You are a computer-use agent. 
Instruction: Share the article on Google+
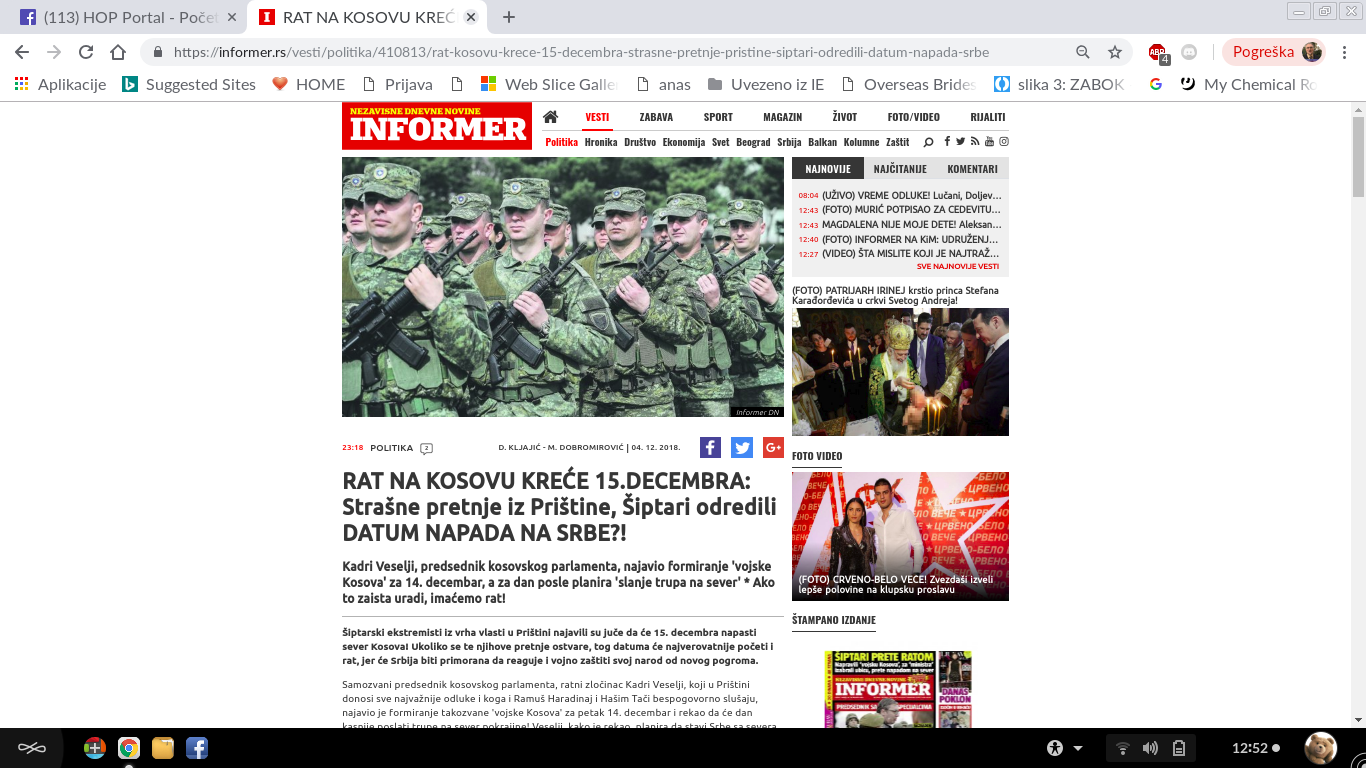tap(773, 447)
